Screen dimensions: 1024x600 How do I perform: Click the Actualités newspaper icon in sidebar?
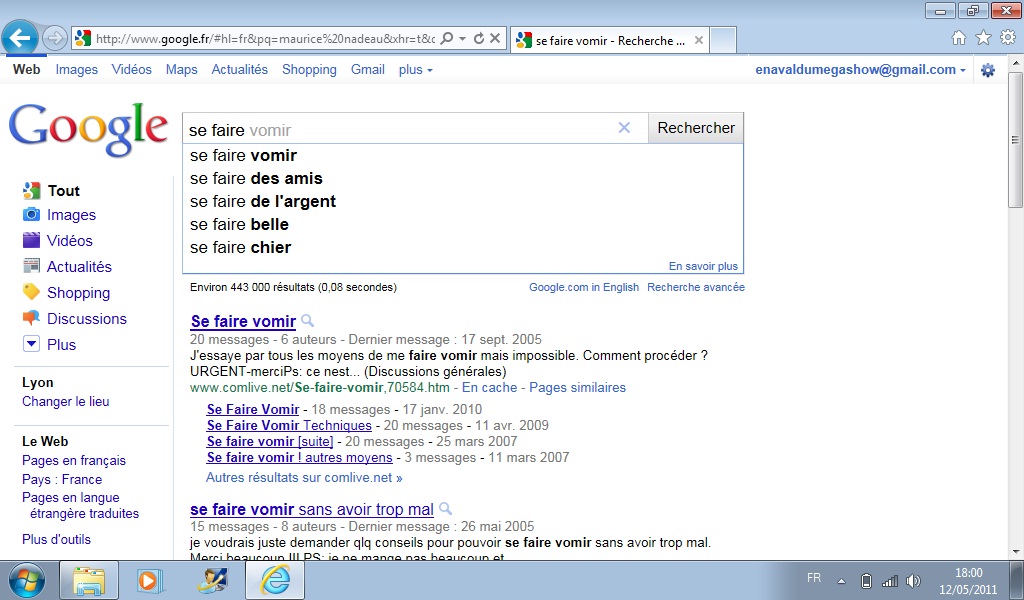coord(31,266)
